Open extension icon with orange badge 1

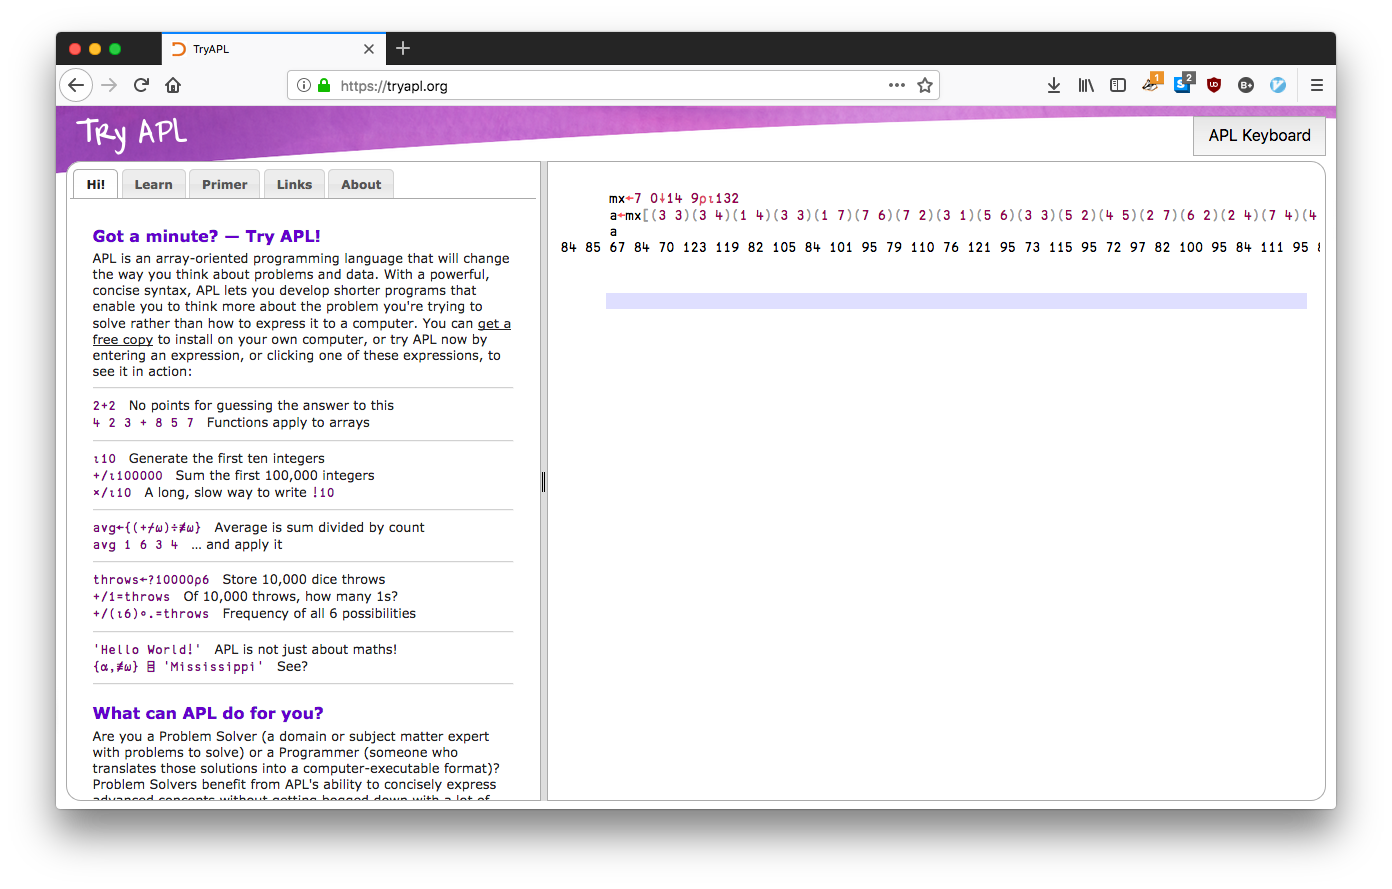pyautogui.click(x=1151, y=84)
